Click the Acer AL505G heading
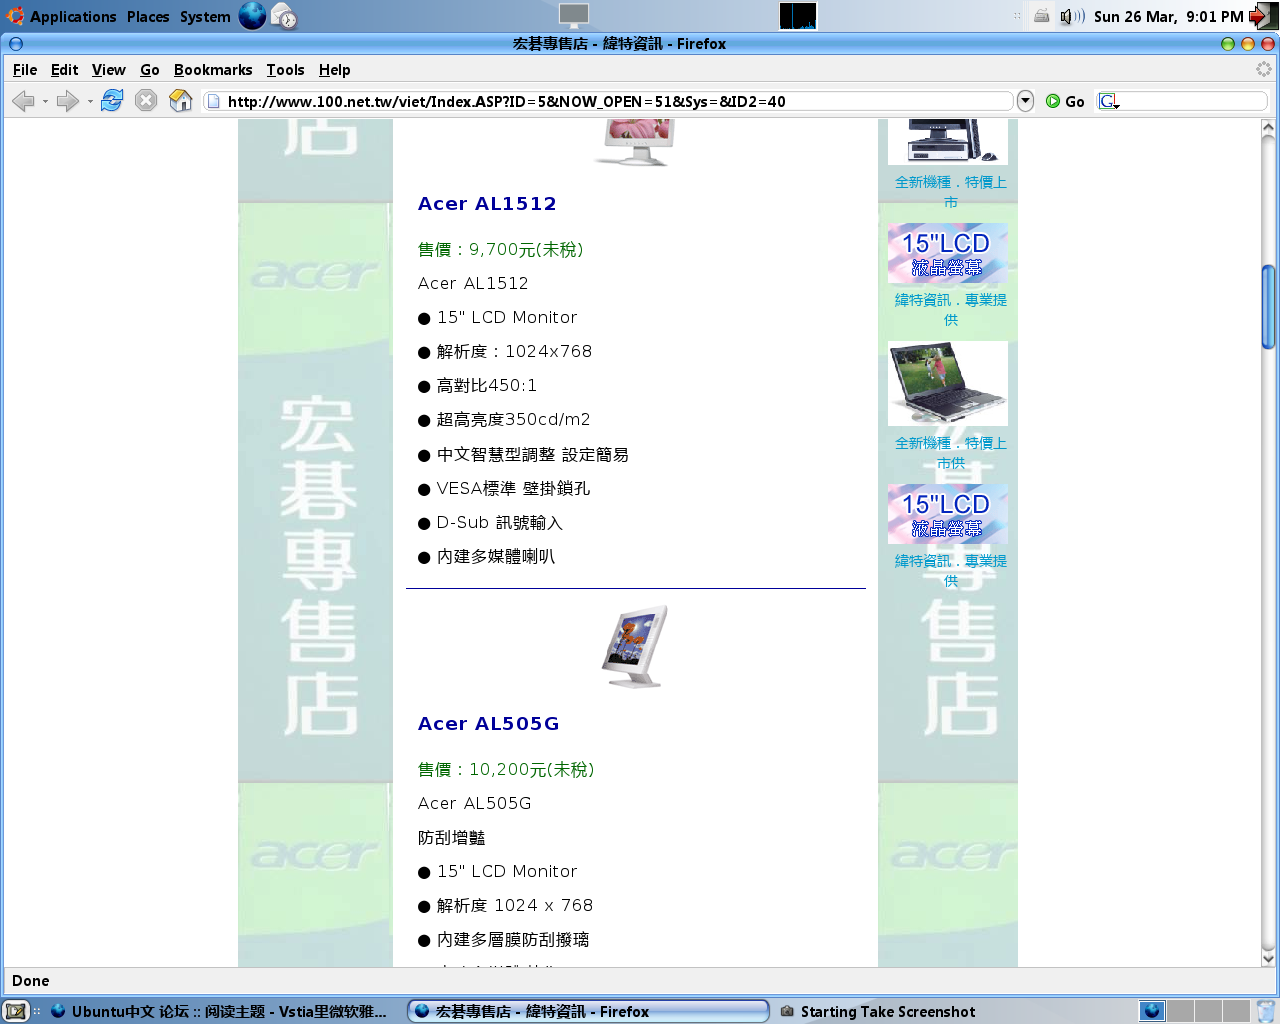 tap(488, 724)
